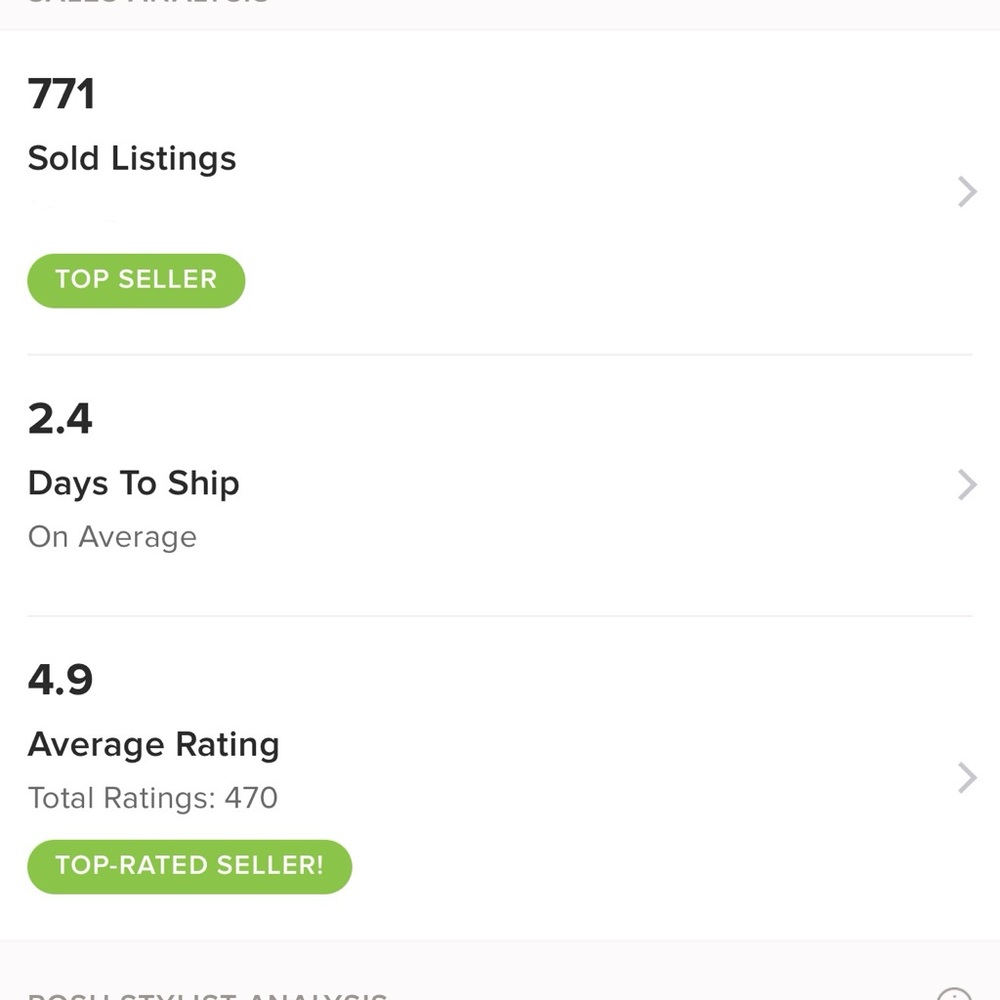The image size is (1000, 1000).
Task: Click the TOP SELLER badge
Action: point(136,280)
